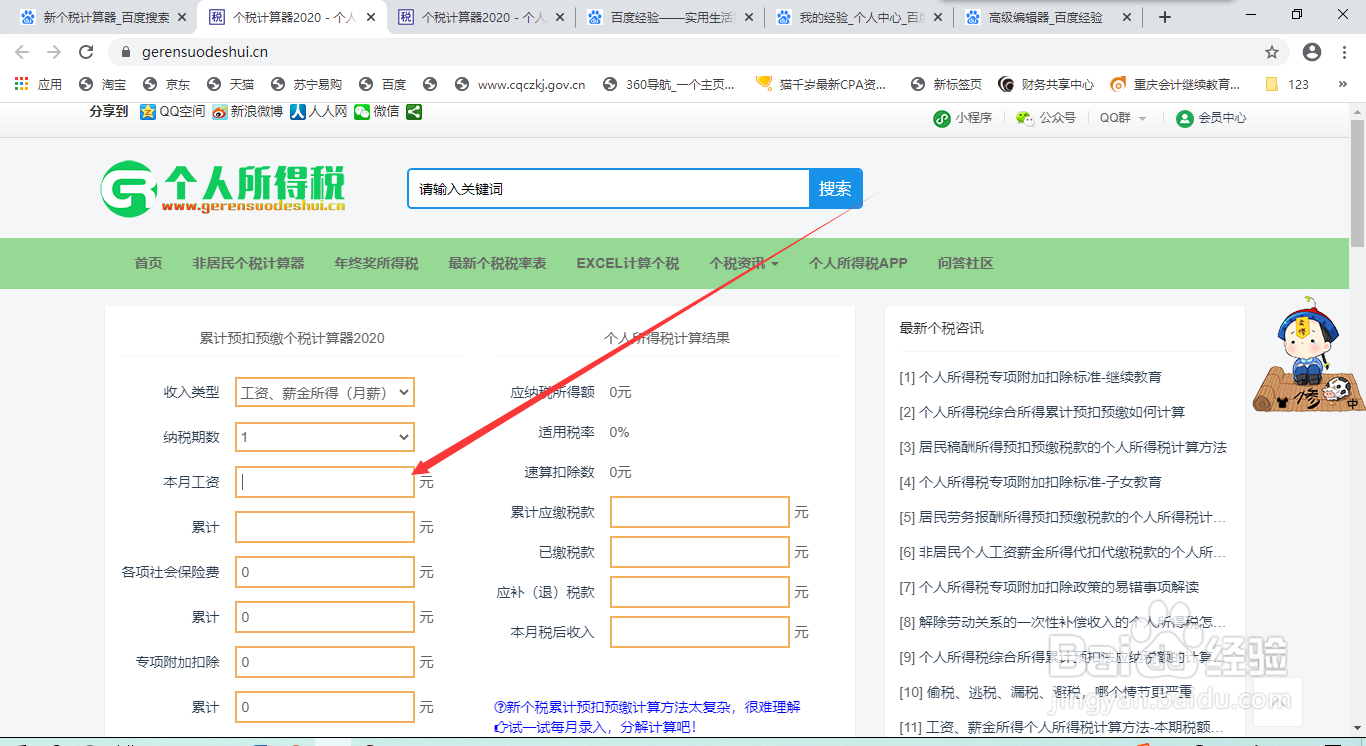
Task: Expand the QQ群 dropdown in header
Action: click(x=1123, y=118)
